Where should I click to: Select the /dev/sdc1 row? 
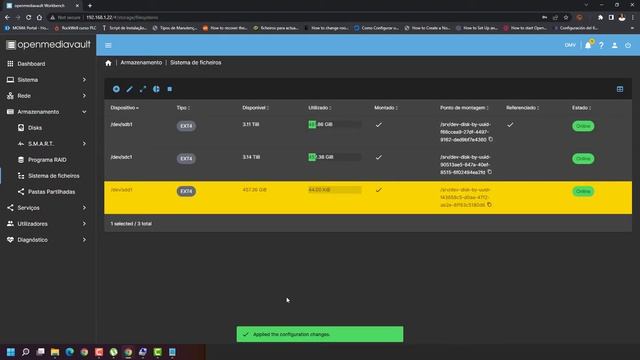tap(368, 164)
